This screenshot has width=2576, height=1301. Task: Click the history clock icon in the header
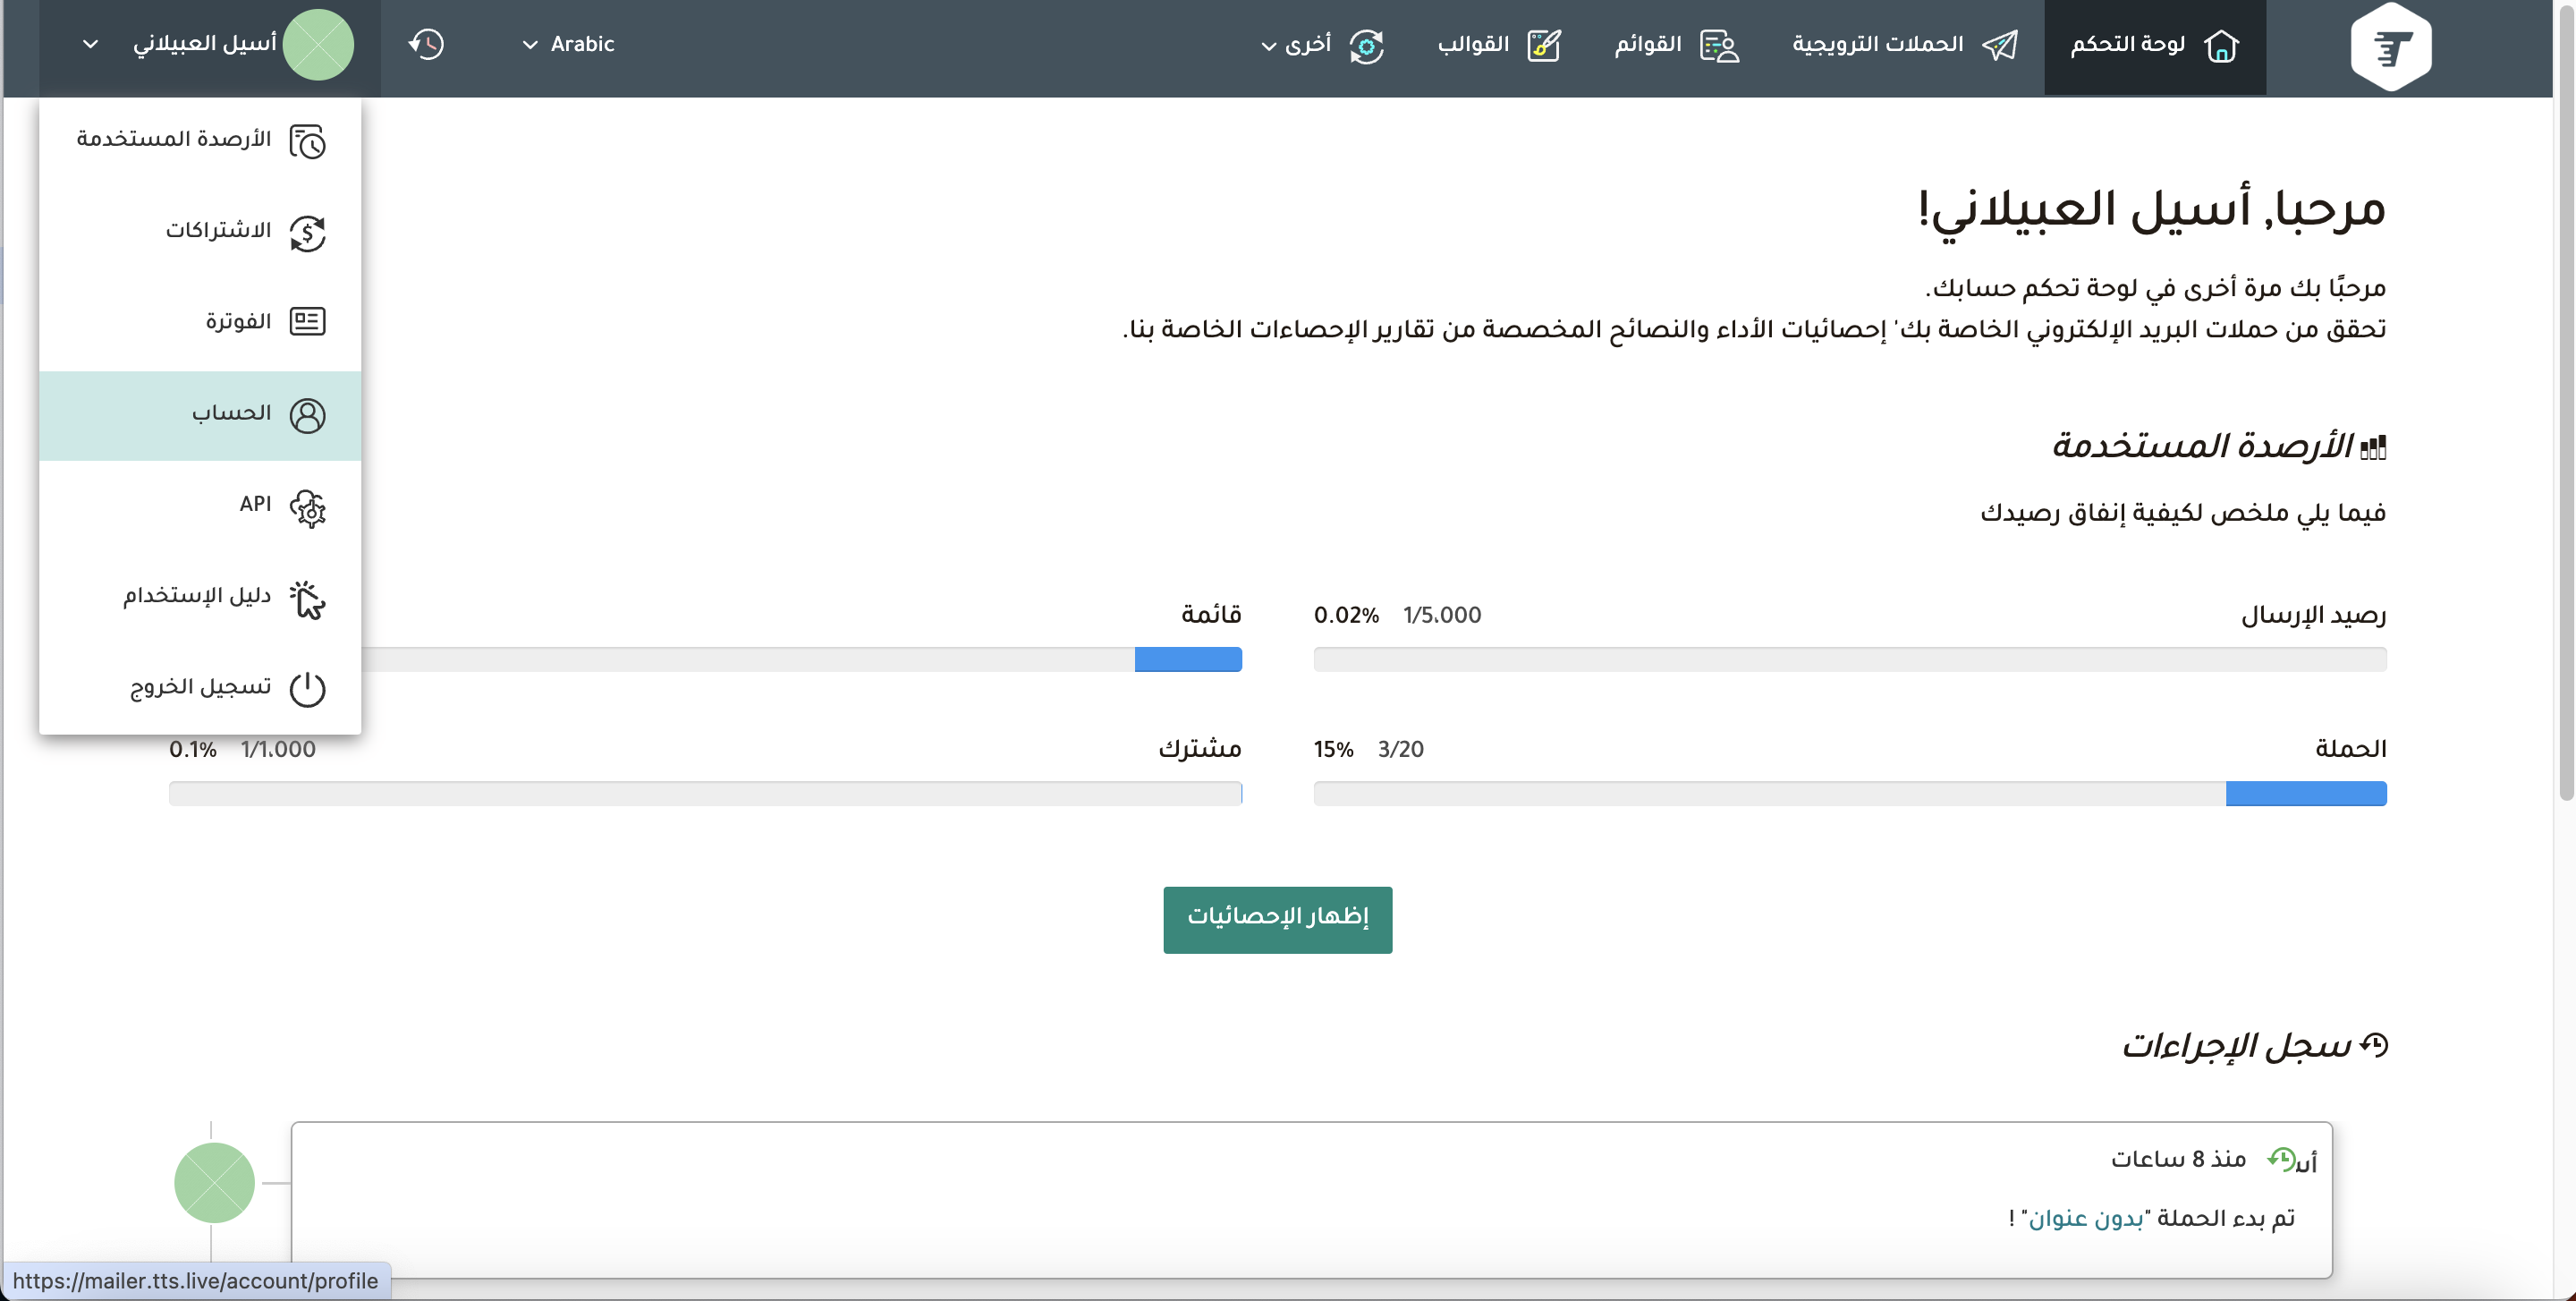tap(427, 44)
